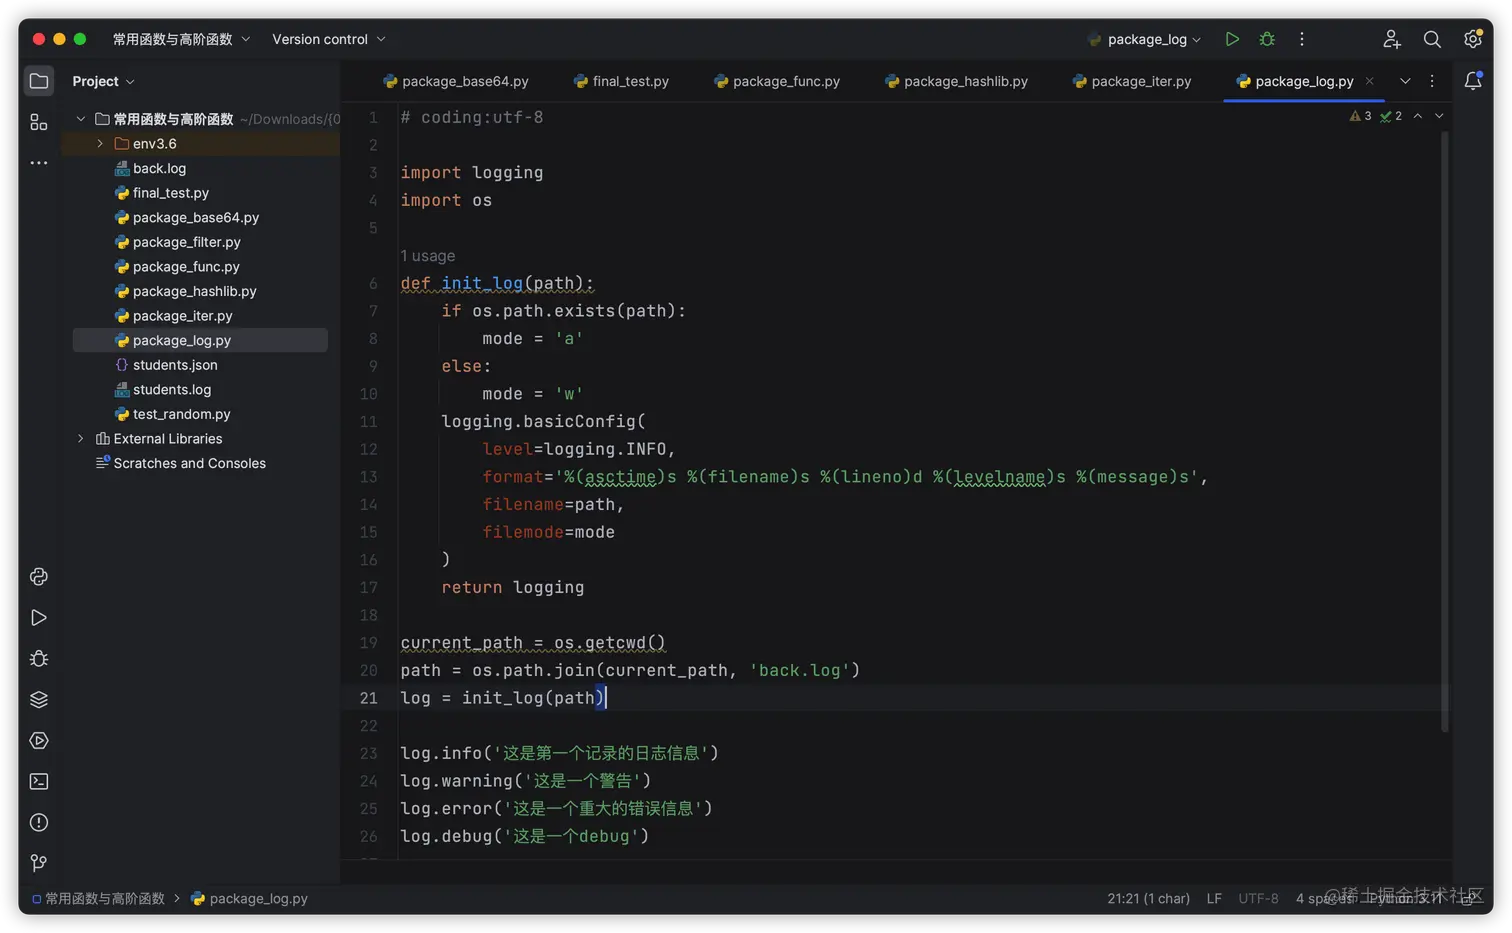Select Scratches and Consoles node
Viewport: 1512px width, 933px height.
[x=180, y=464]
